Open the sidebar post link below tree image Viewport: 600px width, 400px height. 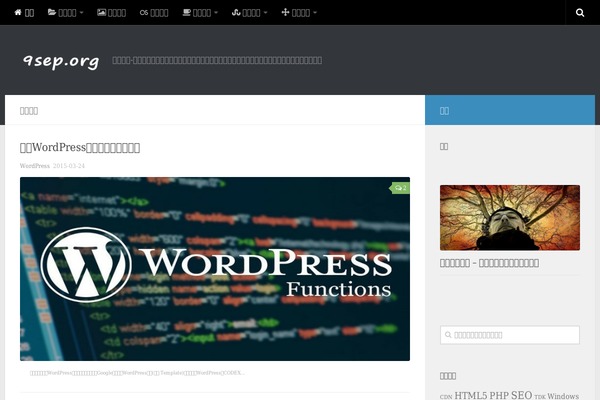click(x=489, y=263)
